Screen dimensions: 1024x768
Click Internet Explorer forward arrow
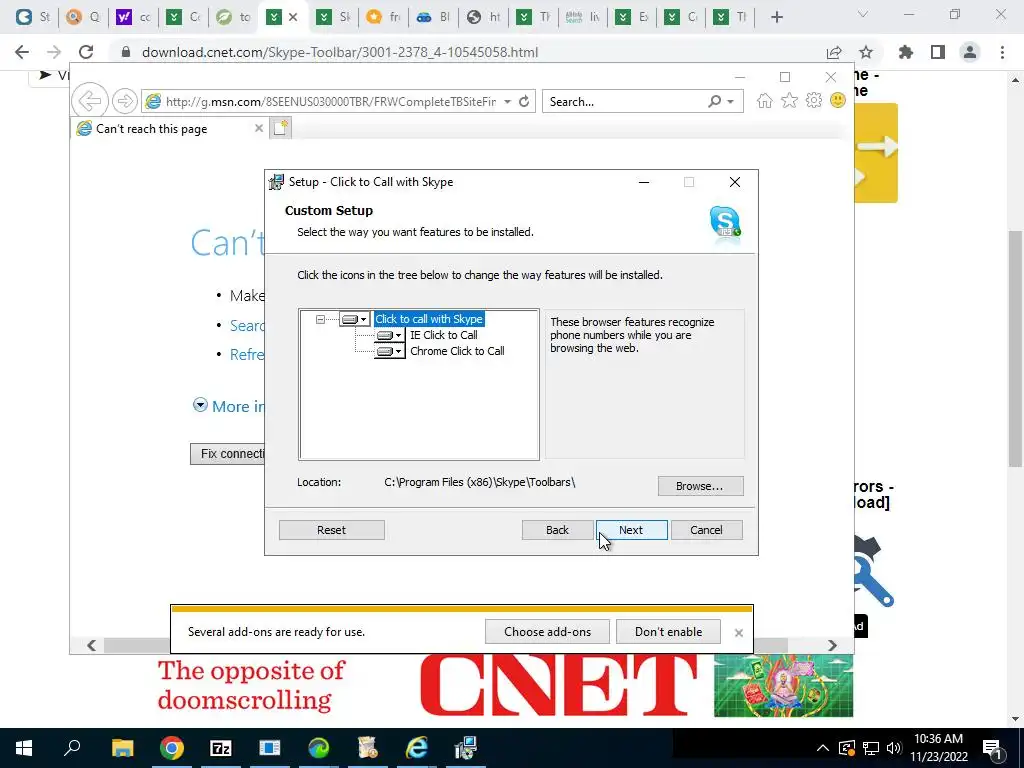click(x=124, y=101)
